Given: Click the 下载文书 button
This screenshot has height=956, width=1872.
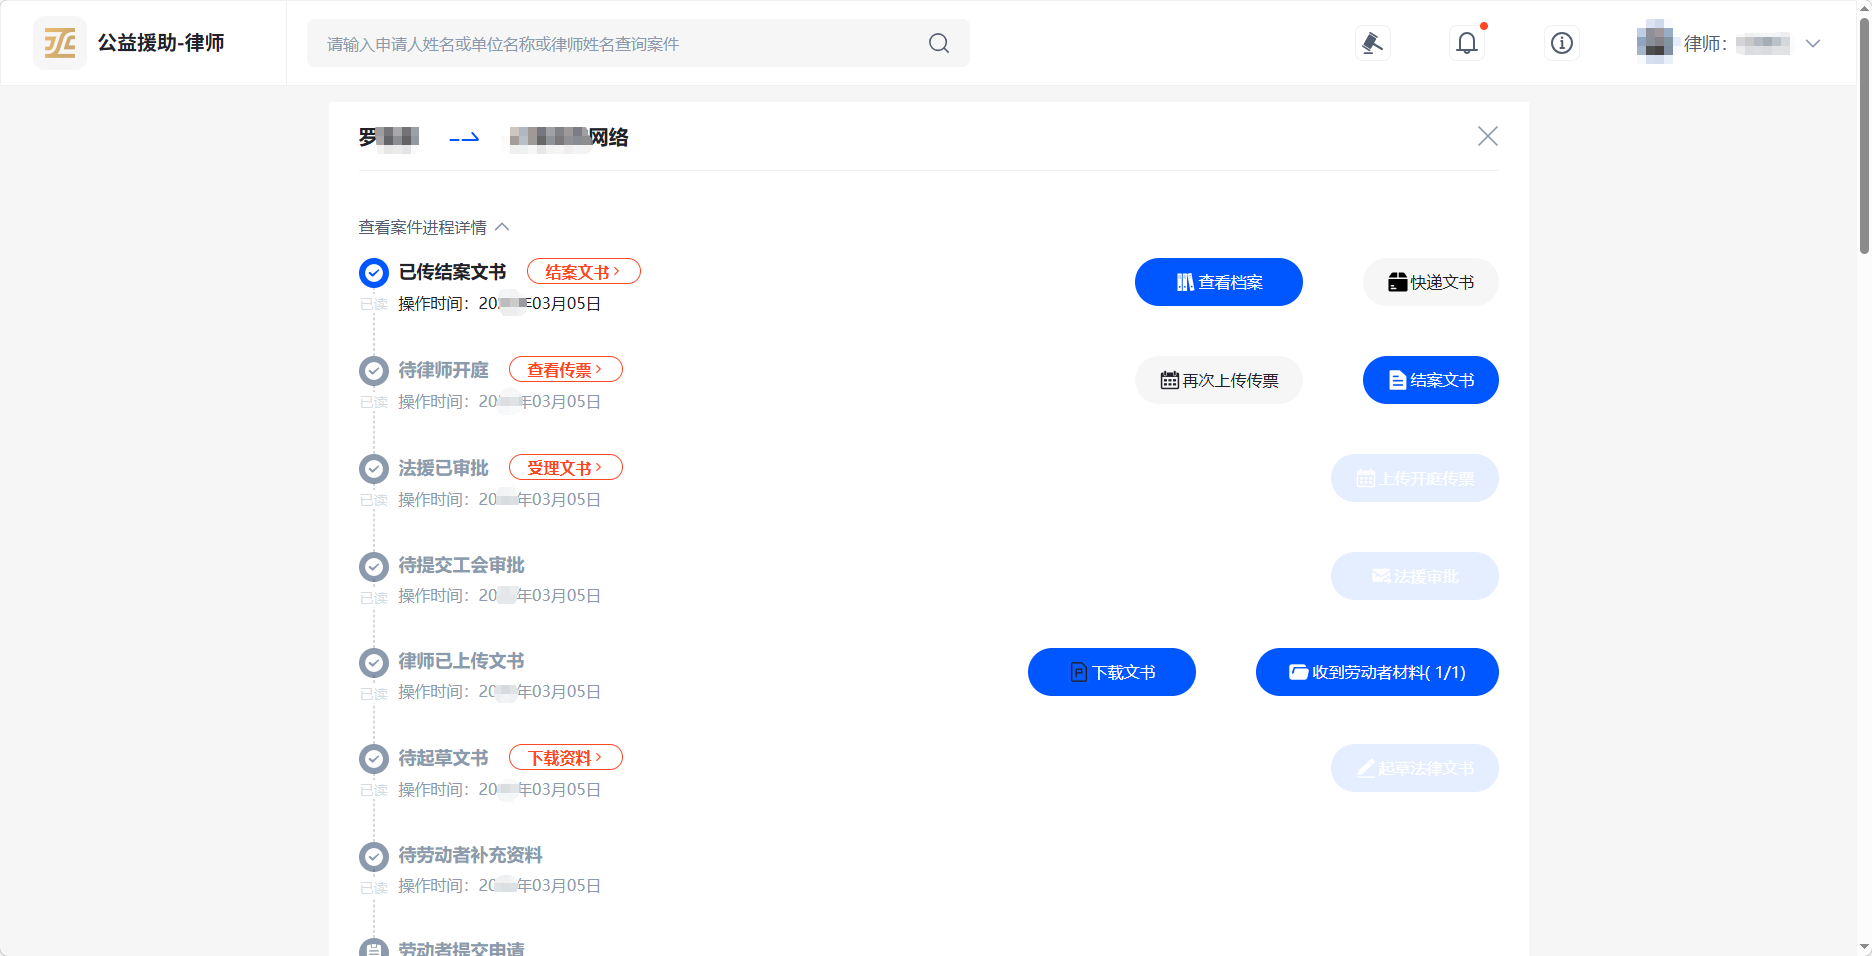Looking at the screenshot, I should 1111,672.
